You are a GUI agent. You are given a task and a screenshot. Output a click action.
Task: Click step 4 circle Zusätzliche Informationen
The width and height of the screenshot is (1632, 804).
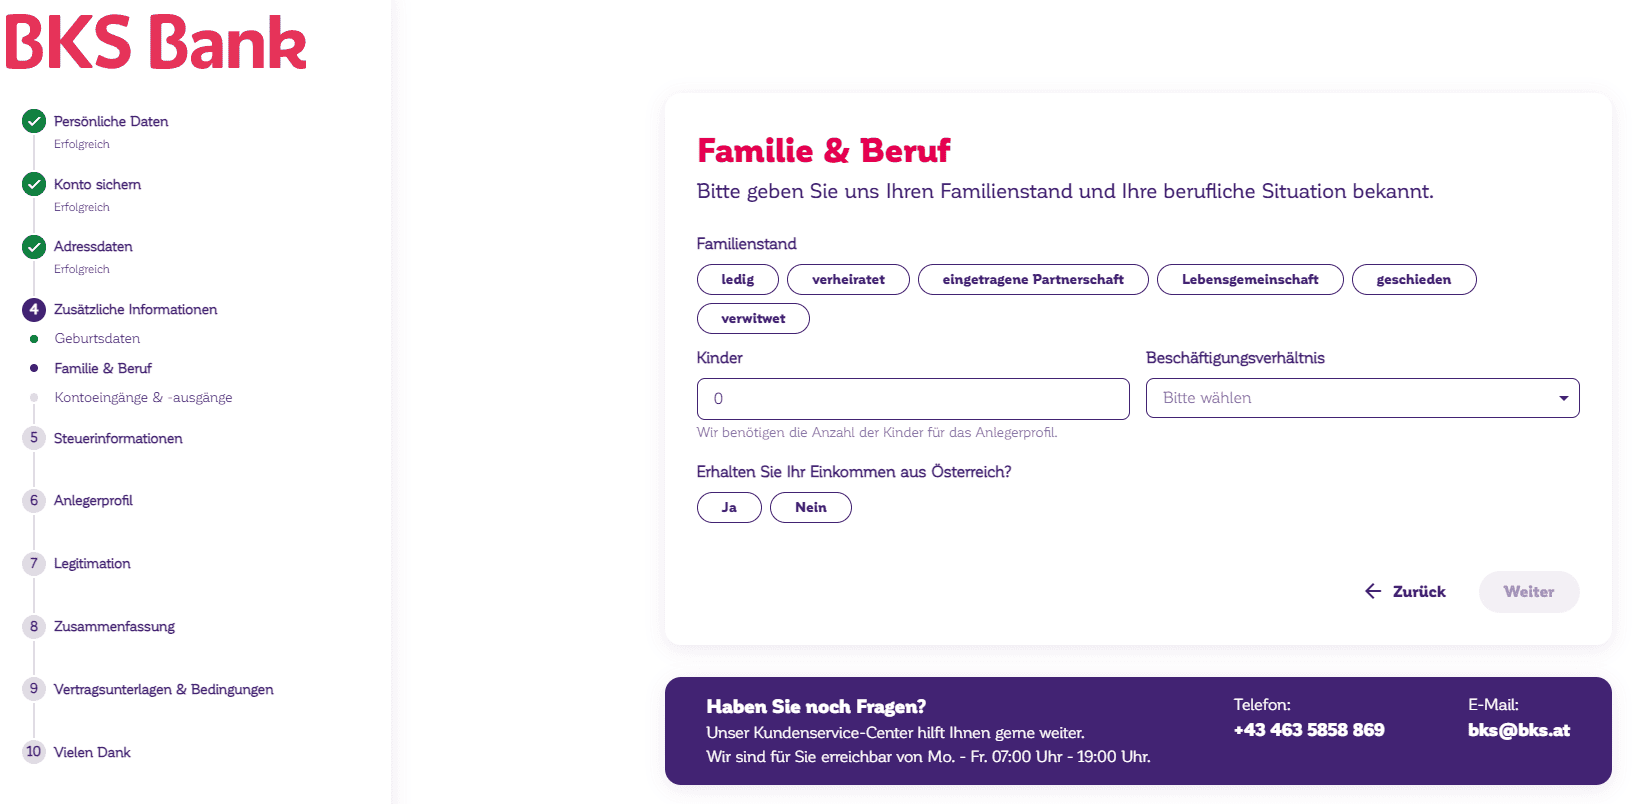(x=34, y=309)
